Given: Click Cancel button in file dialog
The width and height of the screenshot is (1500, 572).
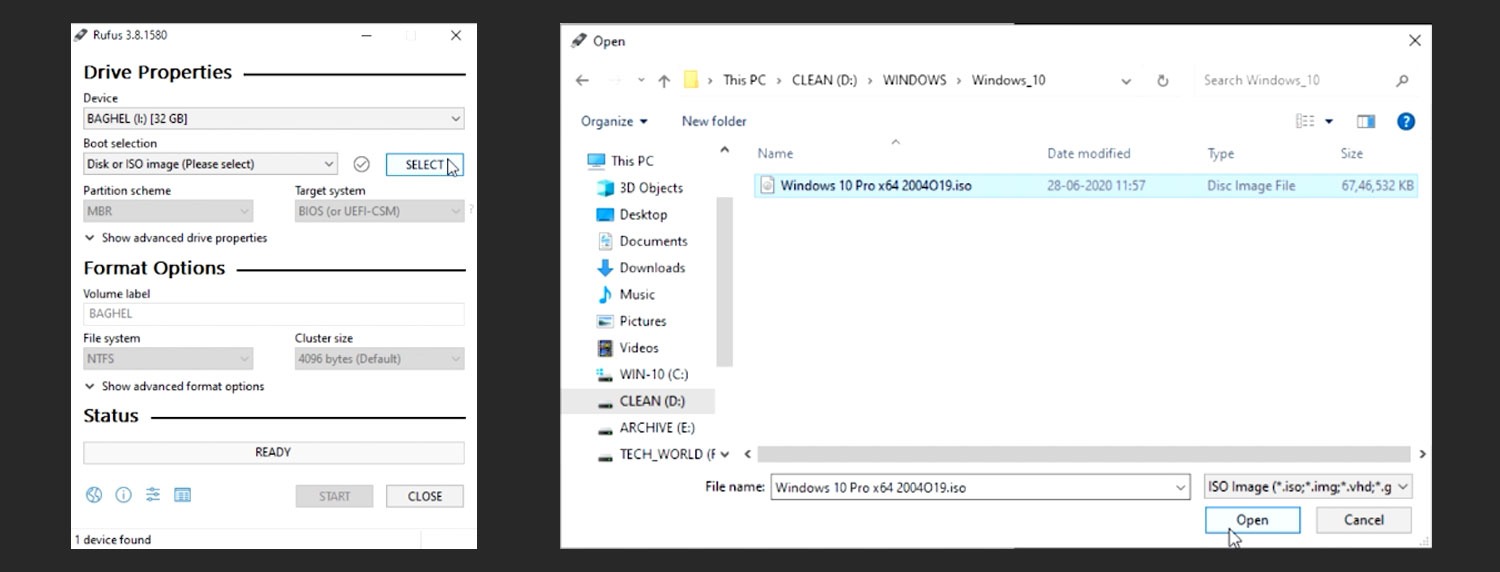Looking at the screenshot, I should click(x=1364, y=520).
